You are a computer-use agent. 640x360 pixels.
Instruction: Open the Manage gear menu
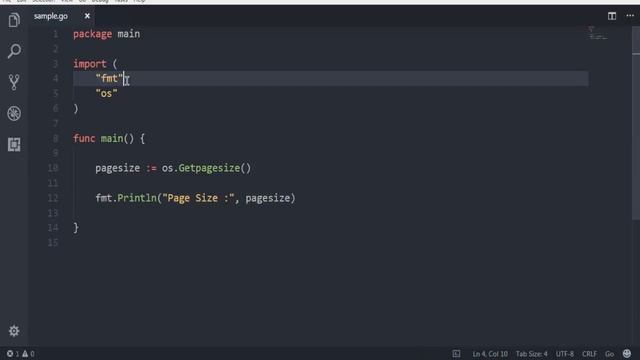tap(14, 331)
